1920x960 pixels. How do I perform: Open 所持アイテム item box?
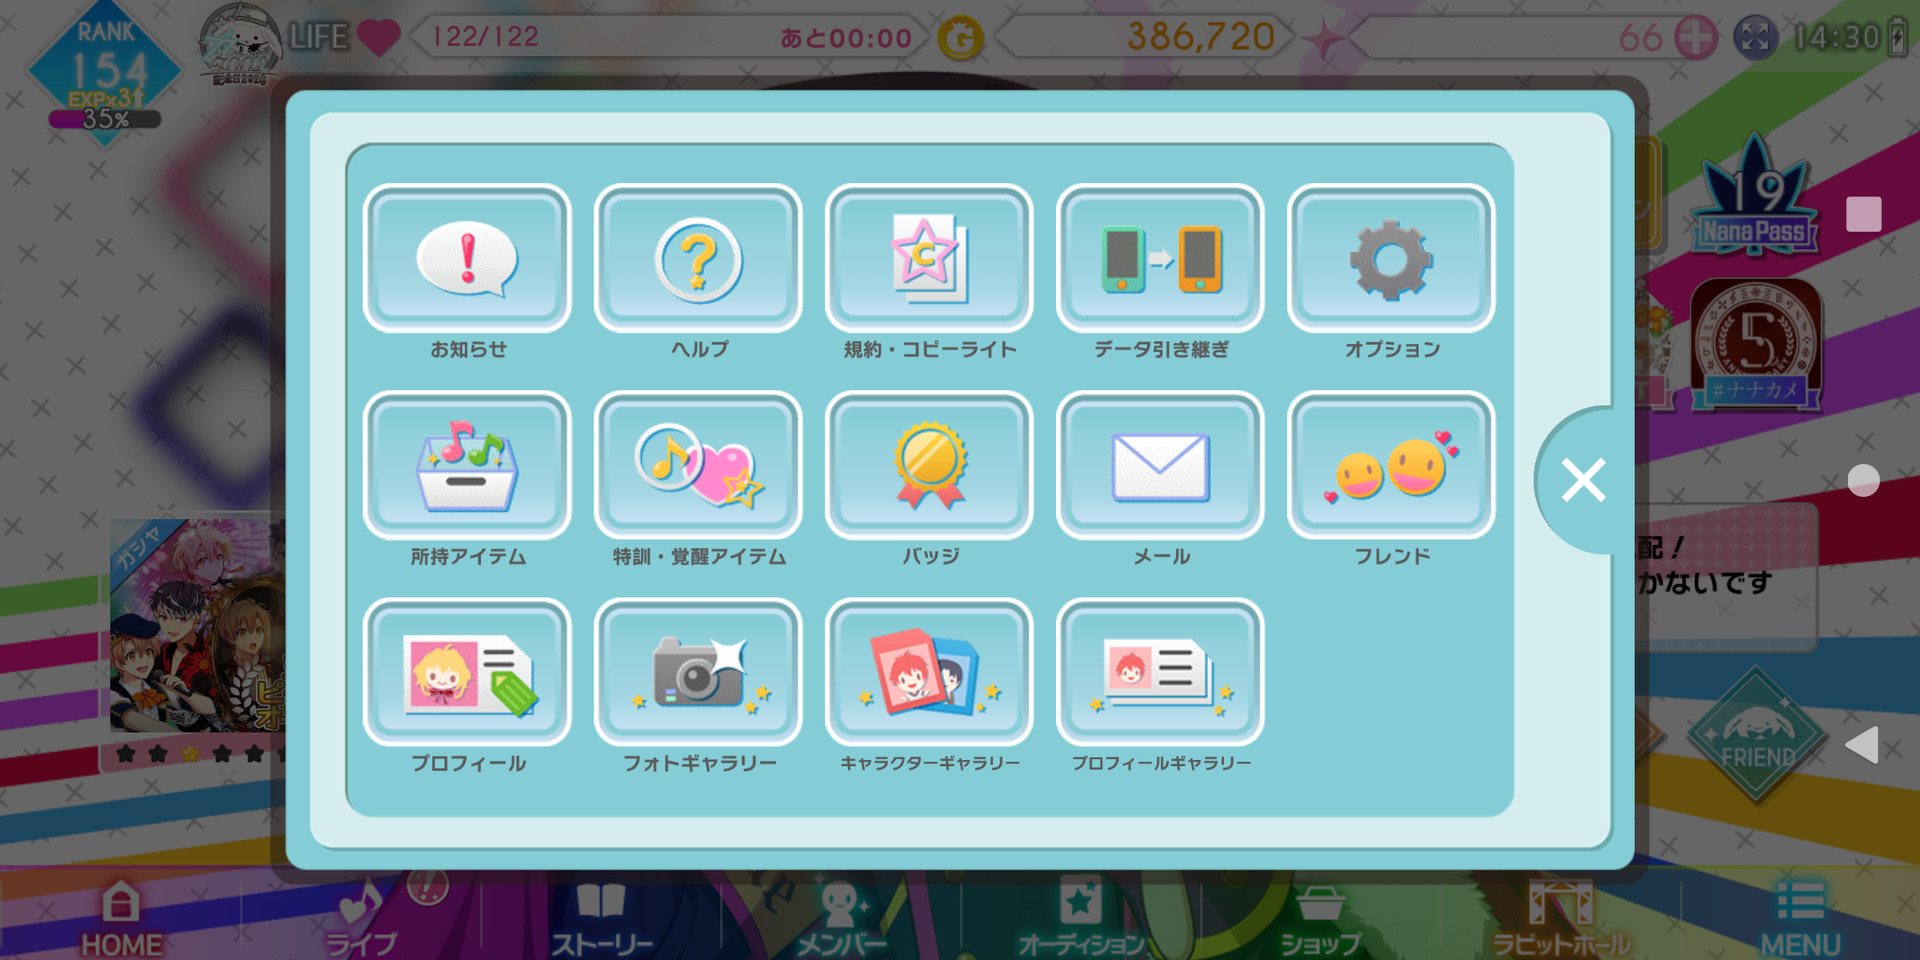coord(467,465)
